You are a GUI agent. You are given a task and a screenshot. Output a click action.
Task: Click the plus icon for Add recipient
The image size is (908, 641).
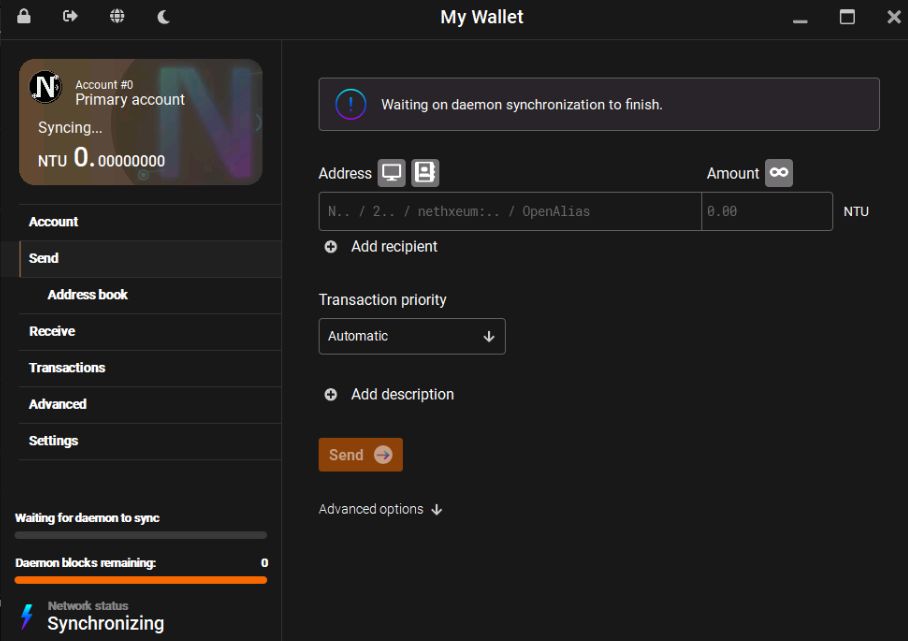coord(331,247)
